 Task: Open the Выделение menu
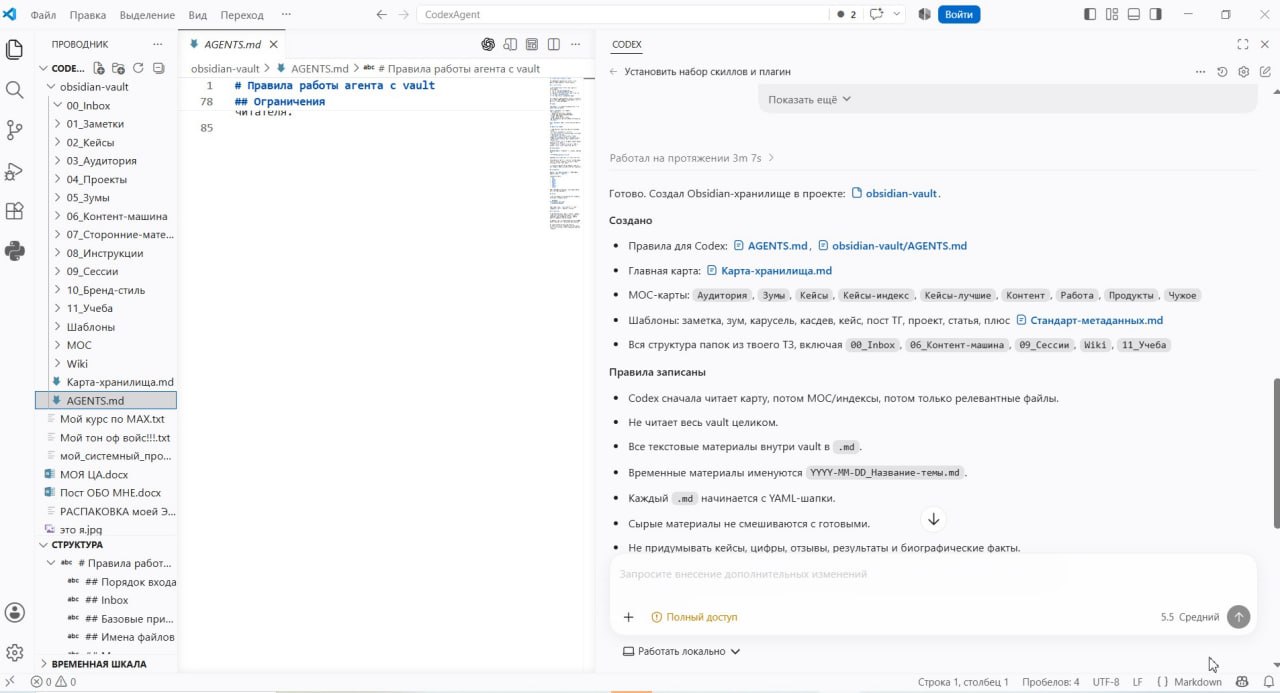[x=147, y=15]
